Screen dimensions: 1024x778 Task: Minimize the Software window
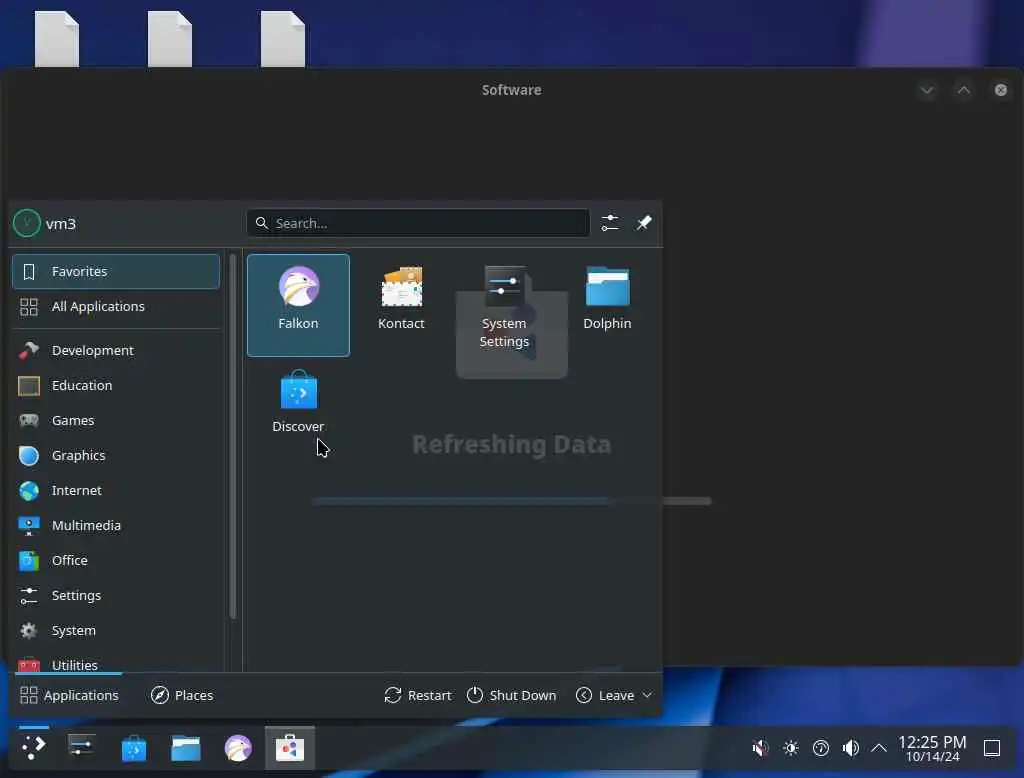pos(927,90)
